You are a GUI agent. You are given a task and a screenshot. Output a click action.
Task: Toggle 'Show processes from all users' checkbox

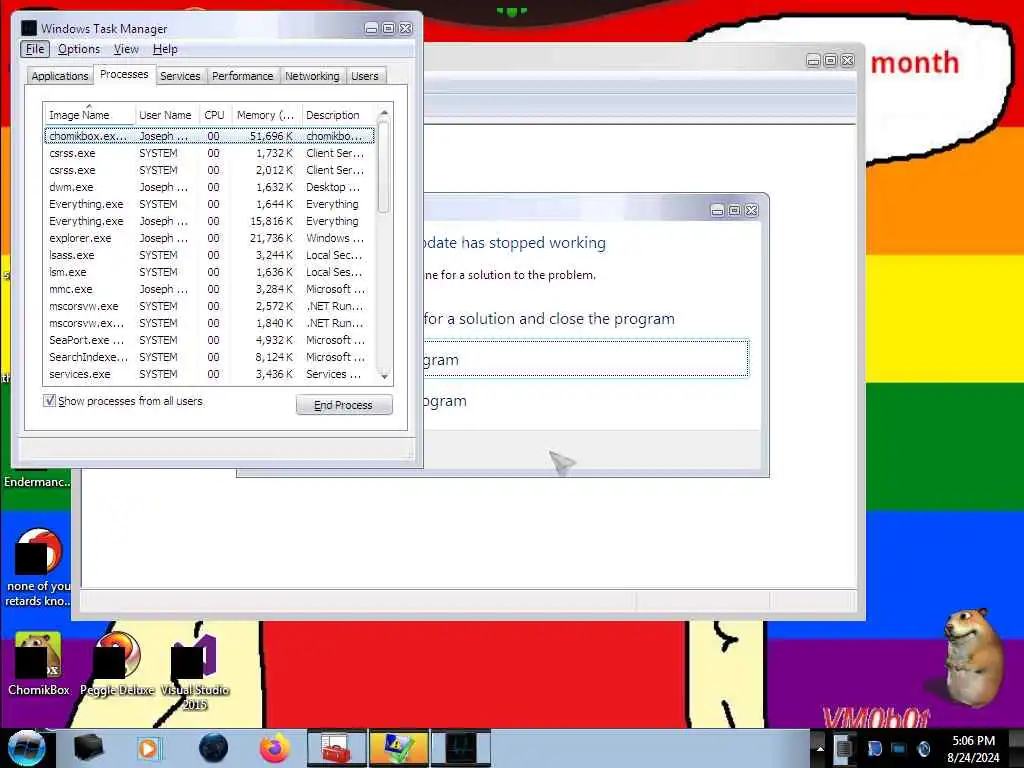(x=49, y=400)
